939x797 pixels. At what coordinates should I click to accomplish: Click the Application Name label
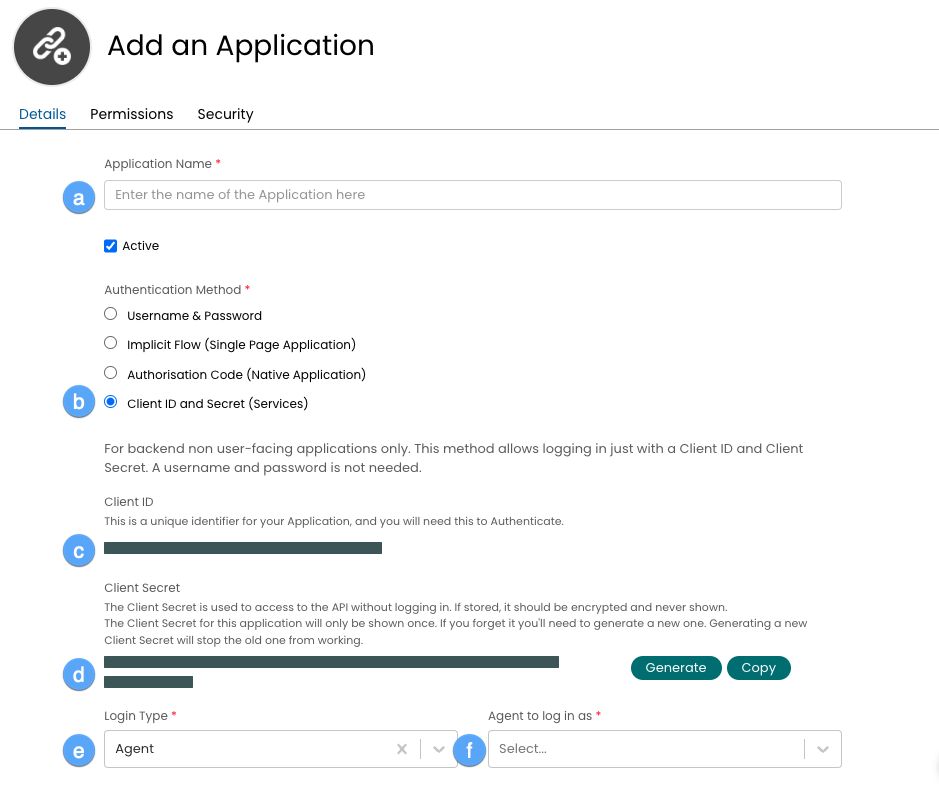[x=158, y=163]
